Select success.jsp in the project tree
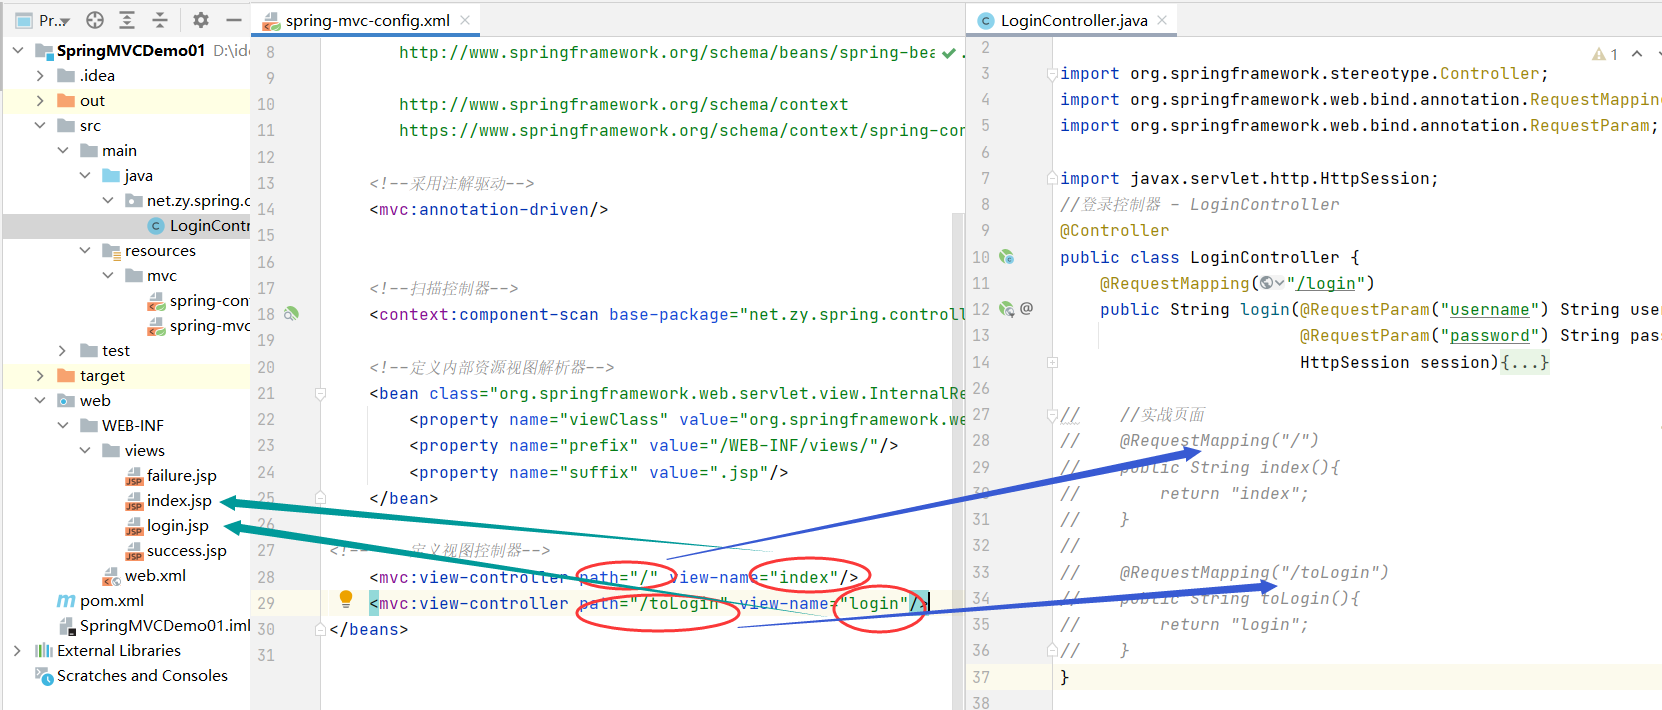This screenshot has width=1662, height=710. point(175,550)
